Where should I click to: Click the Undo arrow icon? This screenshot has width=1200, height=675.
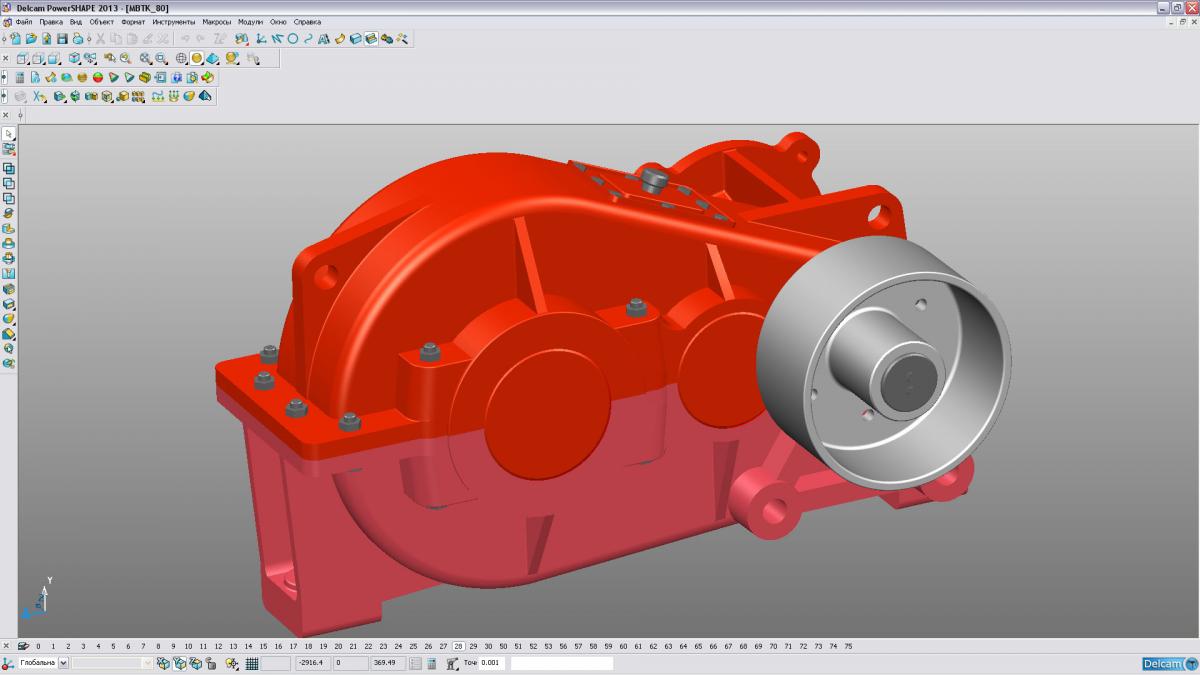coord(185,38)
